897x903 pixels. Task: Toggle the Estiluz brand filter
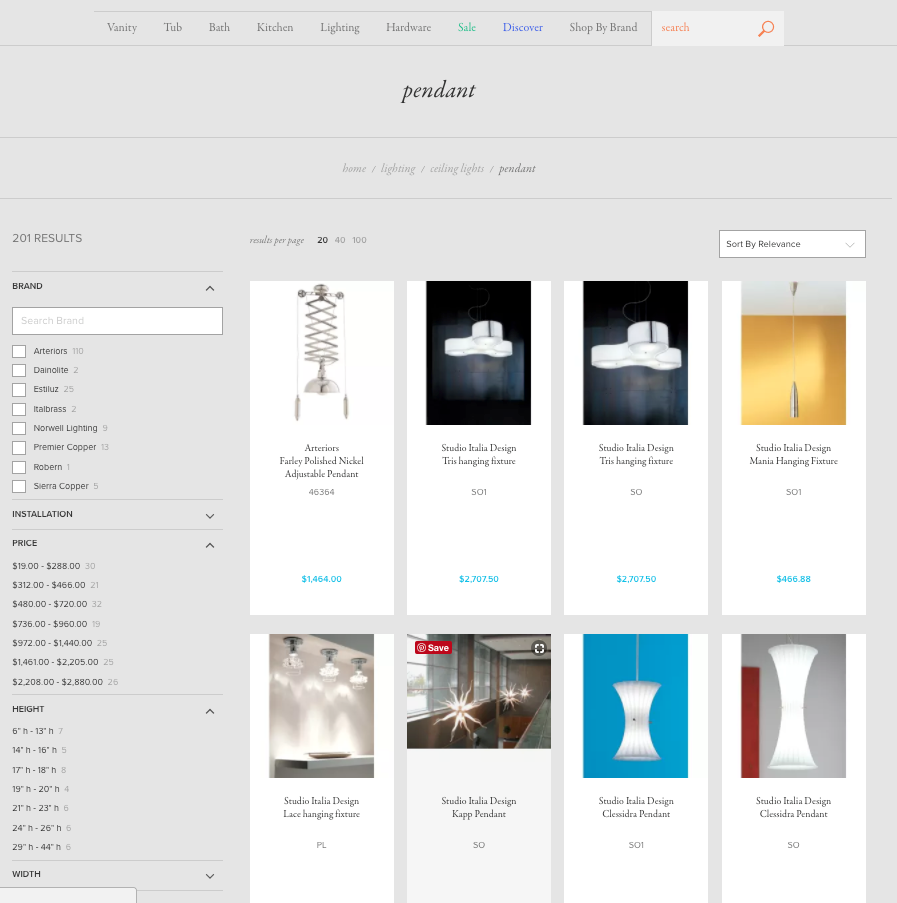(19, 390)
